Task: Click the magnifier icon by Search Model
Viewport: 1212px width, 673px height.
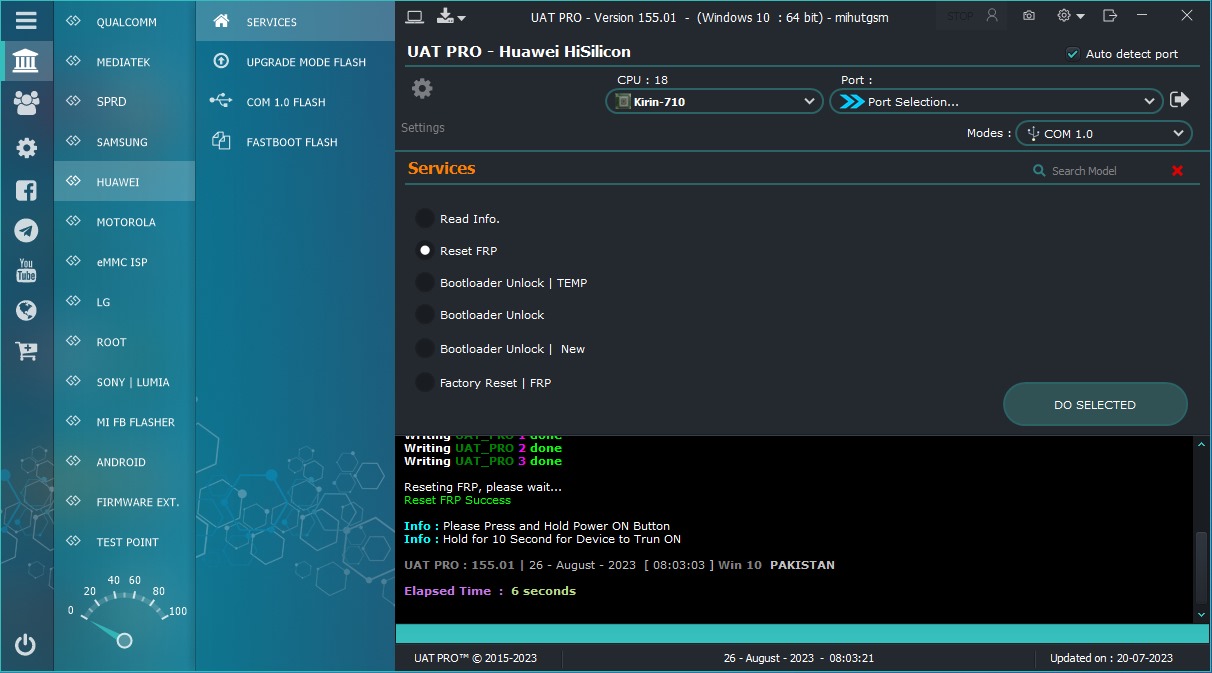Action: pos(1039,171)
